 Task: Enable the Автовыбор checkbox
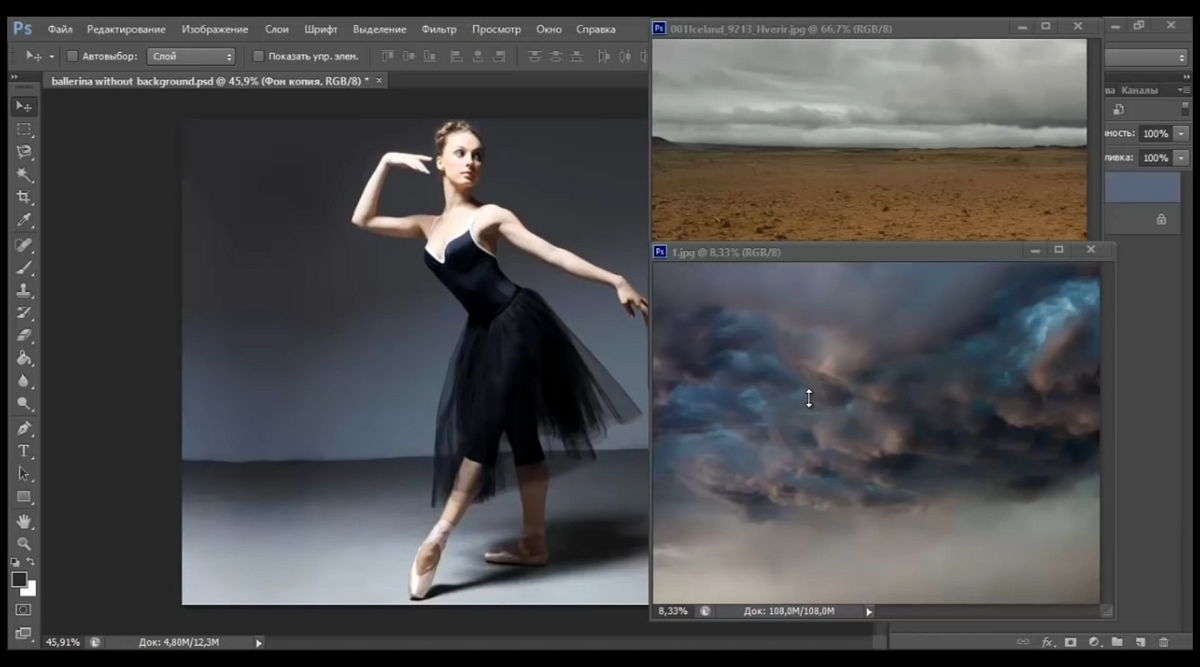(72, 56)
